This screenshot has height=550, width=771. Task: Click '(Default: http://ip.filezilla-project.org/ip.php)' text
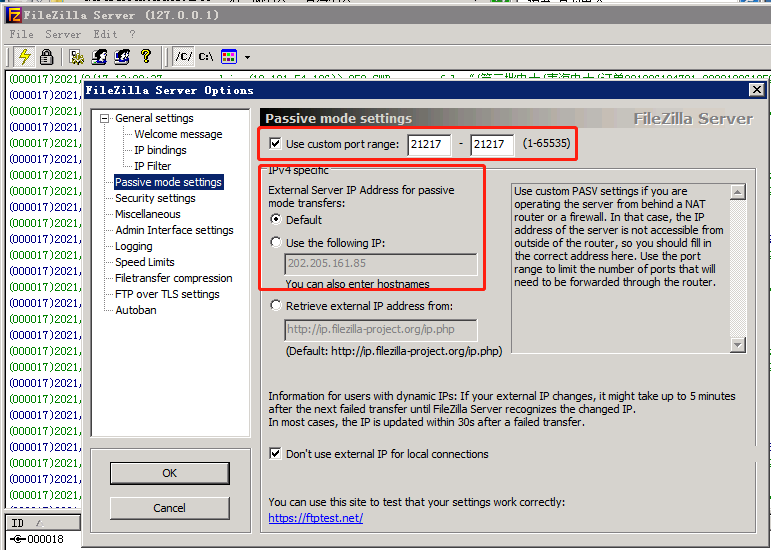click(394, 351)
